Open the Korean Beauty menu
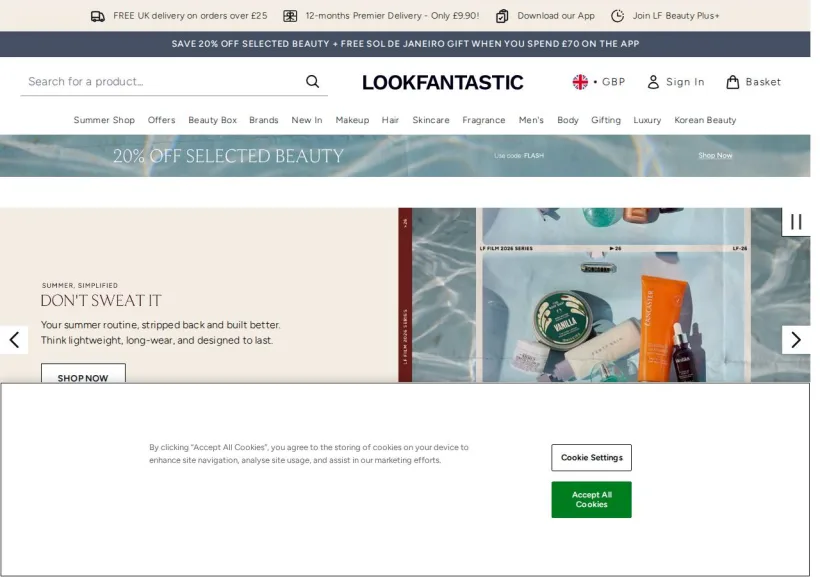Image resolution: width=820 pixels, height=577 pixels. (705, 120)
